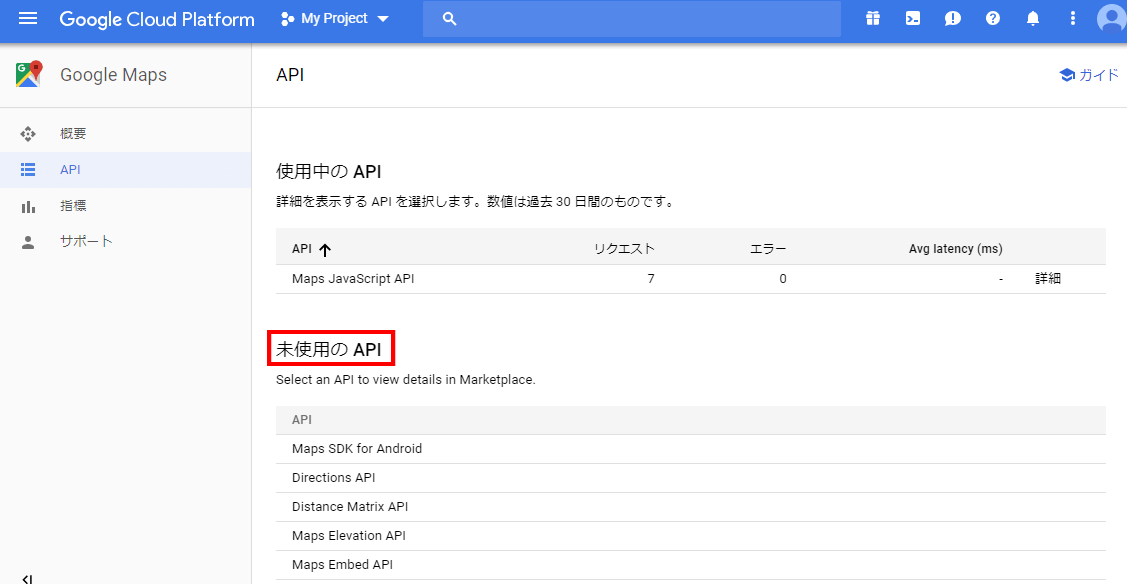Open the three-dot settings menu
This screenshot has height=584, width=1127.
(x=1072, y=19)
